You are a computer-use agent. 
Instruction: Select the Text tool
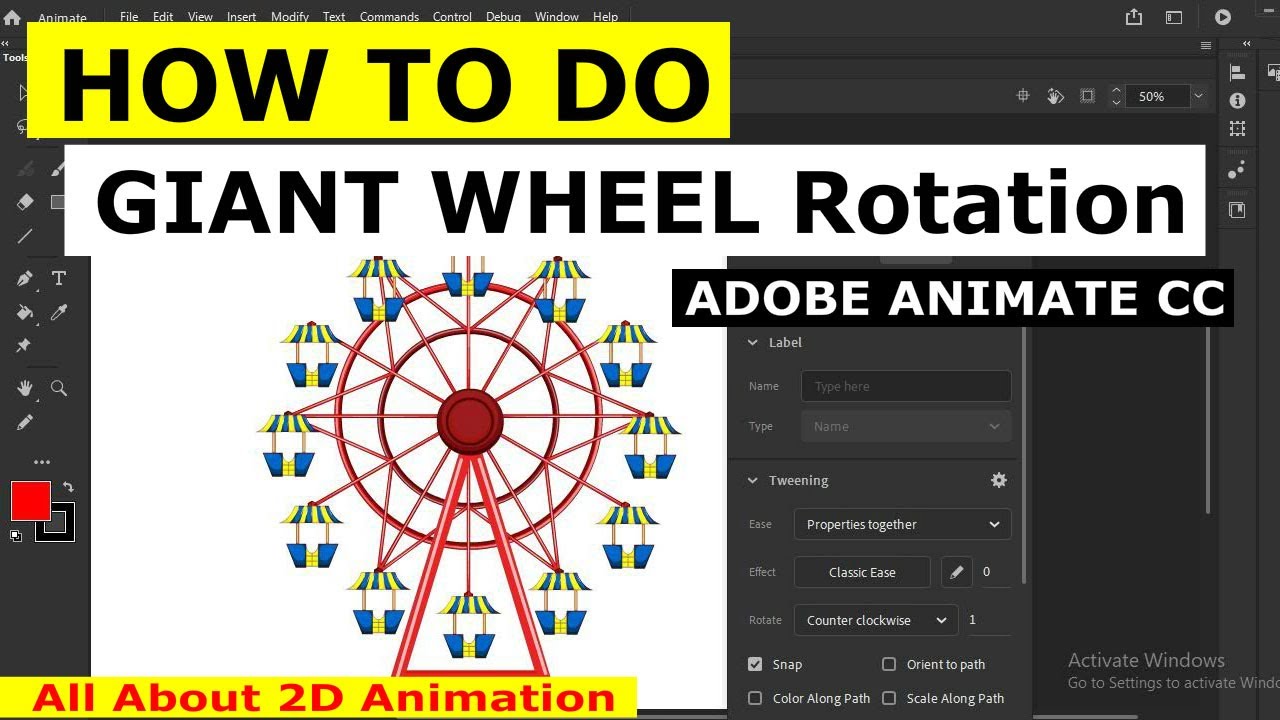[59, 279]
